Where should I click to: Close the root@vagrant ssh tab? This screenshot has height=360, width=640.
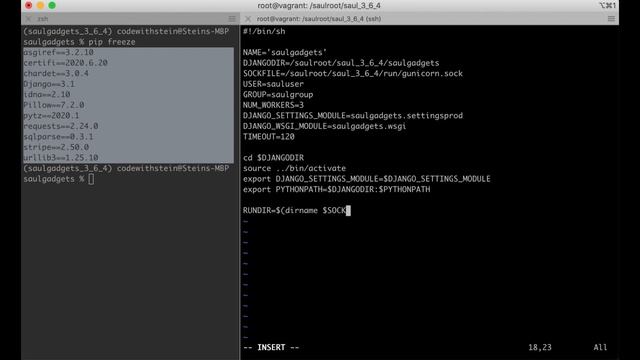[248, 19]
